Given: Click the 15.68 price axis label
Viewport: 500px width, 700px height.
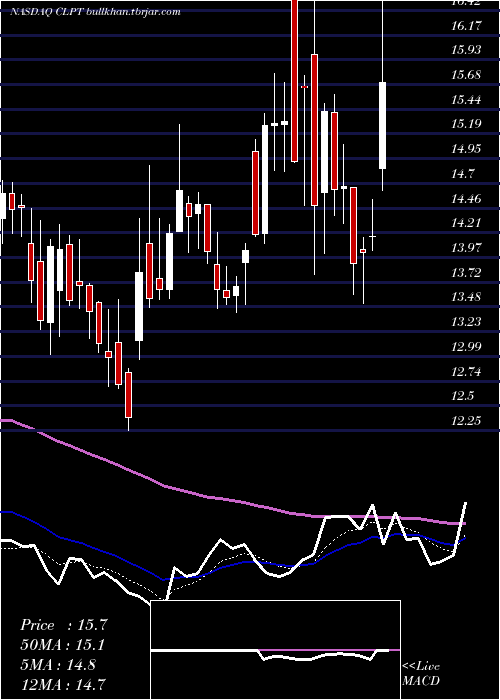Looking at the screenshot, I should (x=466, y=75).
